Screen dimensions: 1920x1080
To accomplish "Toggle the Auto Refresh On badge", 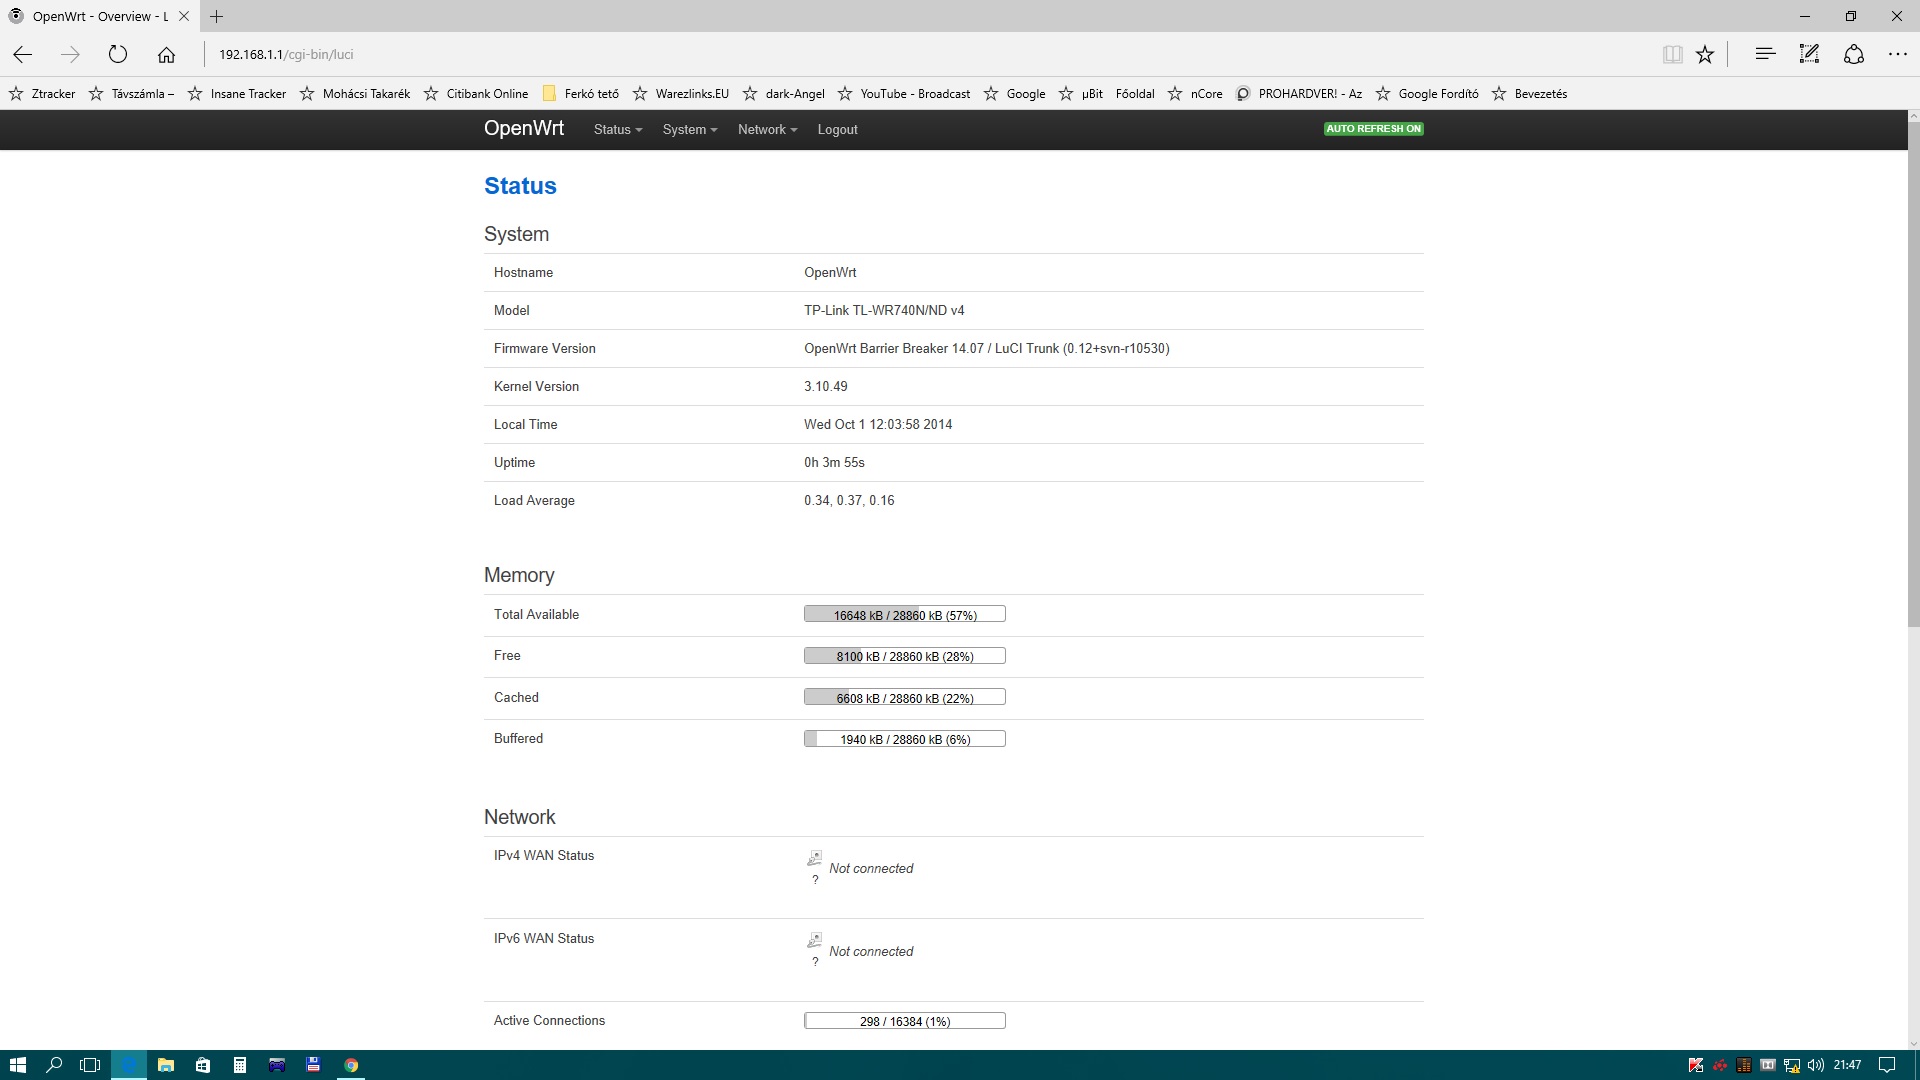I will [1373, 129].
